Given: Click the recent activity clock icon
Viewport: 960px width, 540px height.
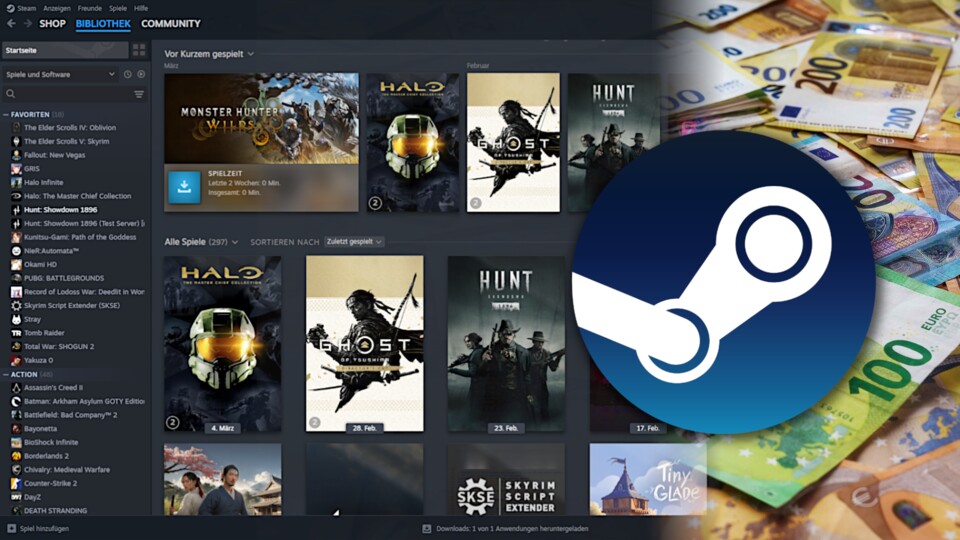Looking at the screenshot, I should [x=127, y=74].
